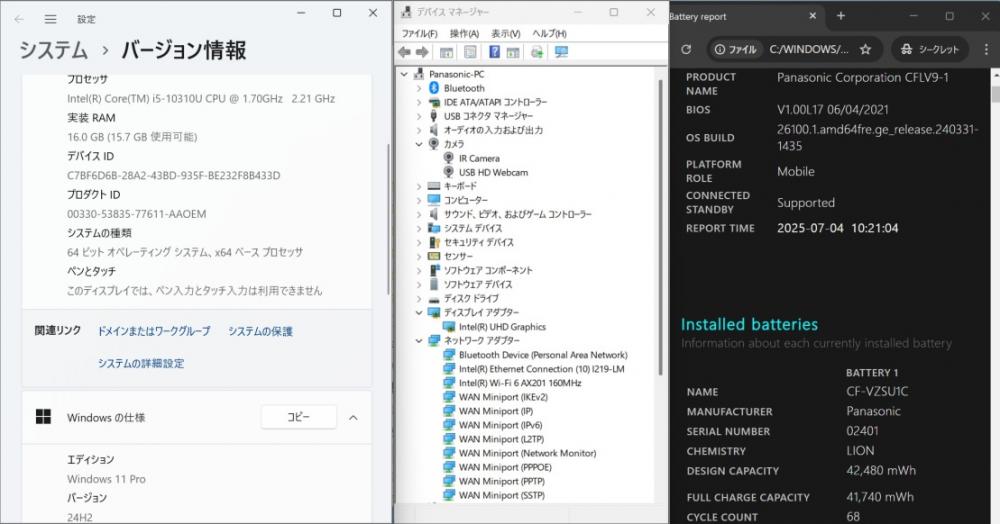The width and height of the screenshot is (1000, 524).
Task: Open the browser three-dot menu
Action: pos(987,49)
